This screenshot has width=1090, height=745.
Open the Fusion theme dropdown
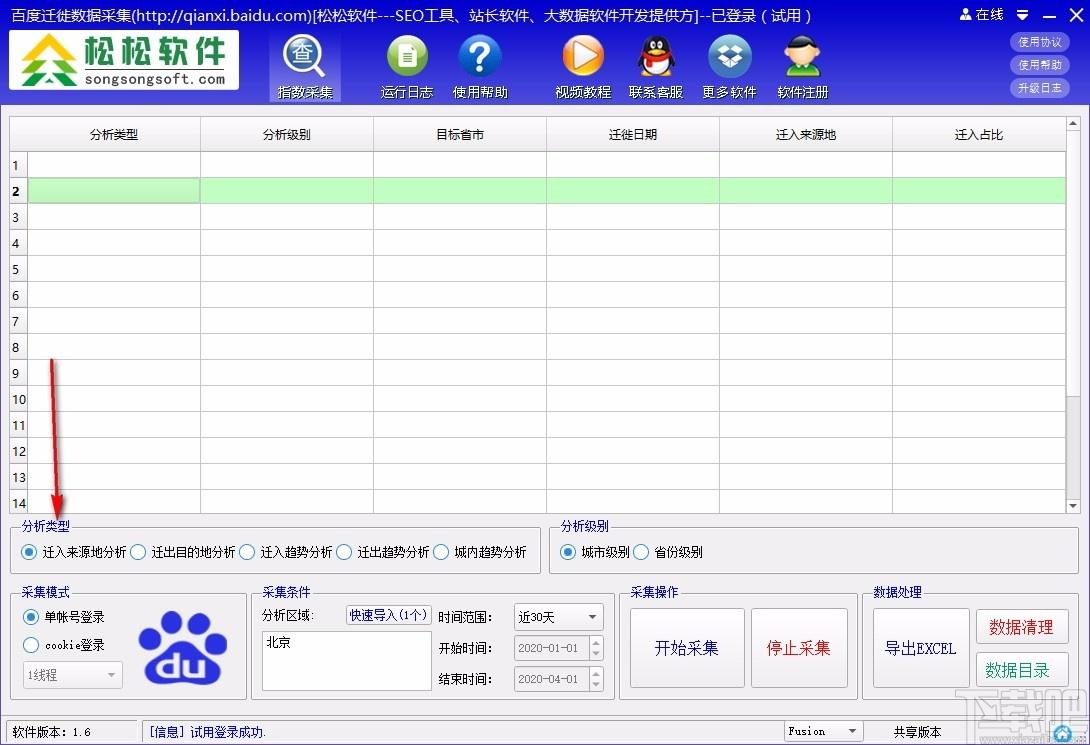click(x=823, y=731)
